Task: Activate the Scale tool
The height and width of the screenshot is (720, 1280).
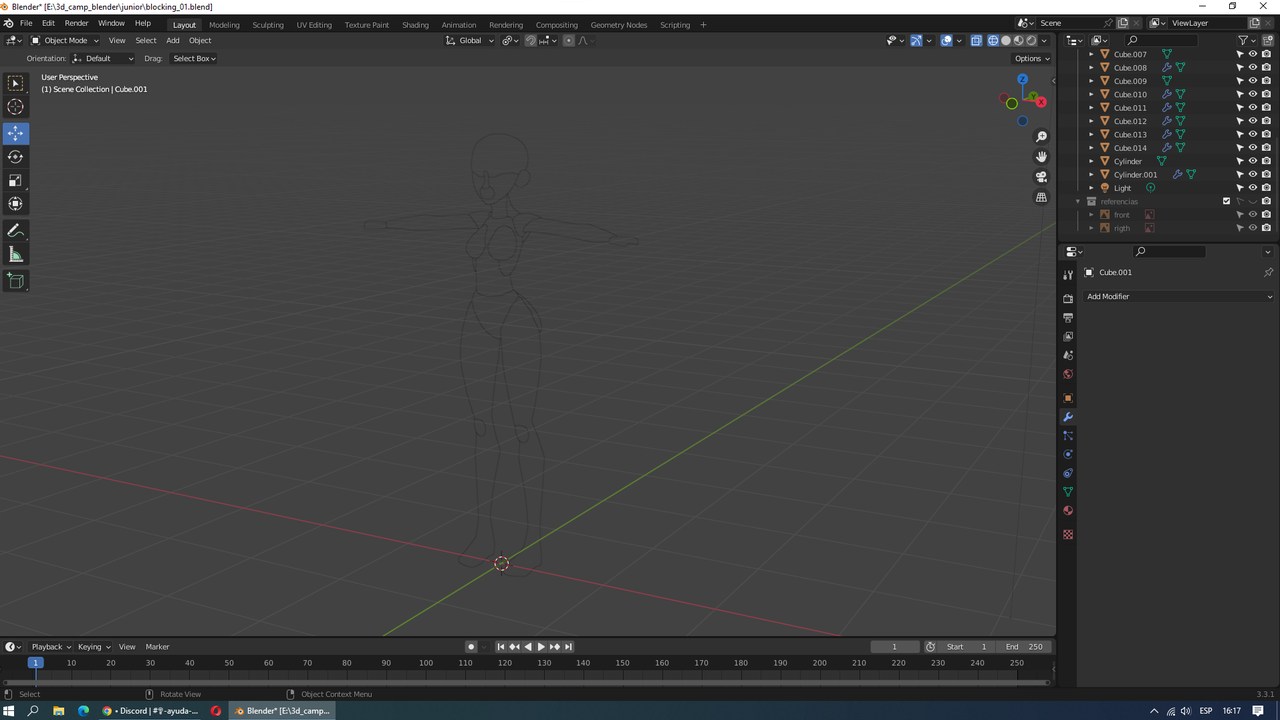Action: pyautogui.click(x=15, y=180)
